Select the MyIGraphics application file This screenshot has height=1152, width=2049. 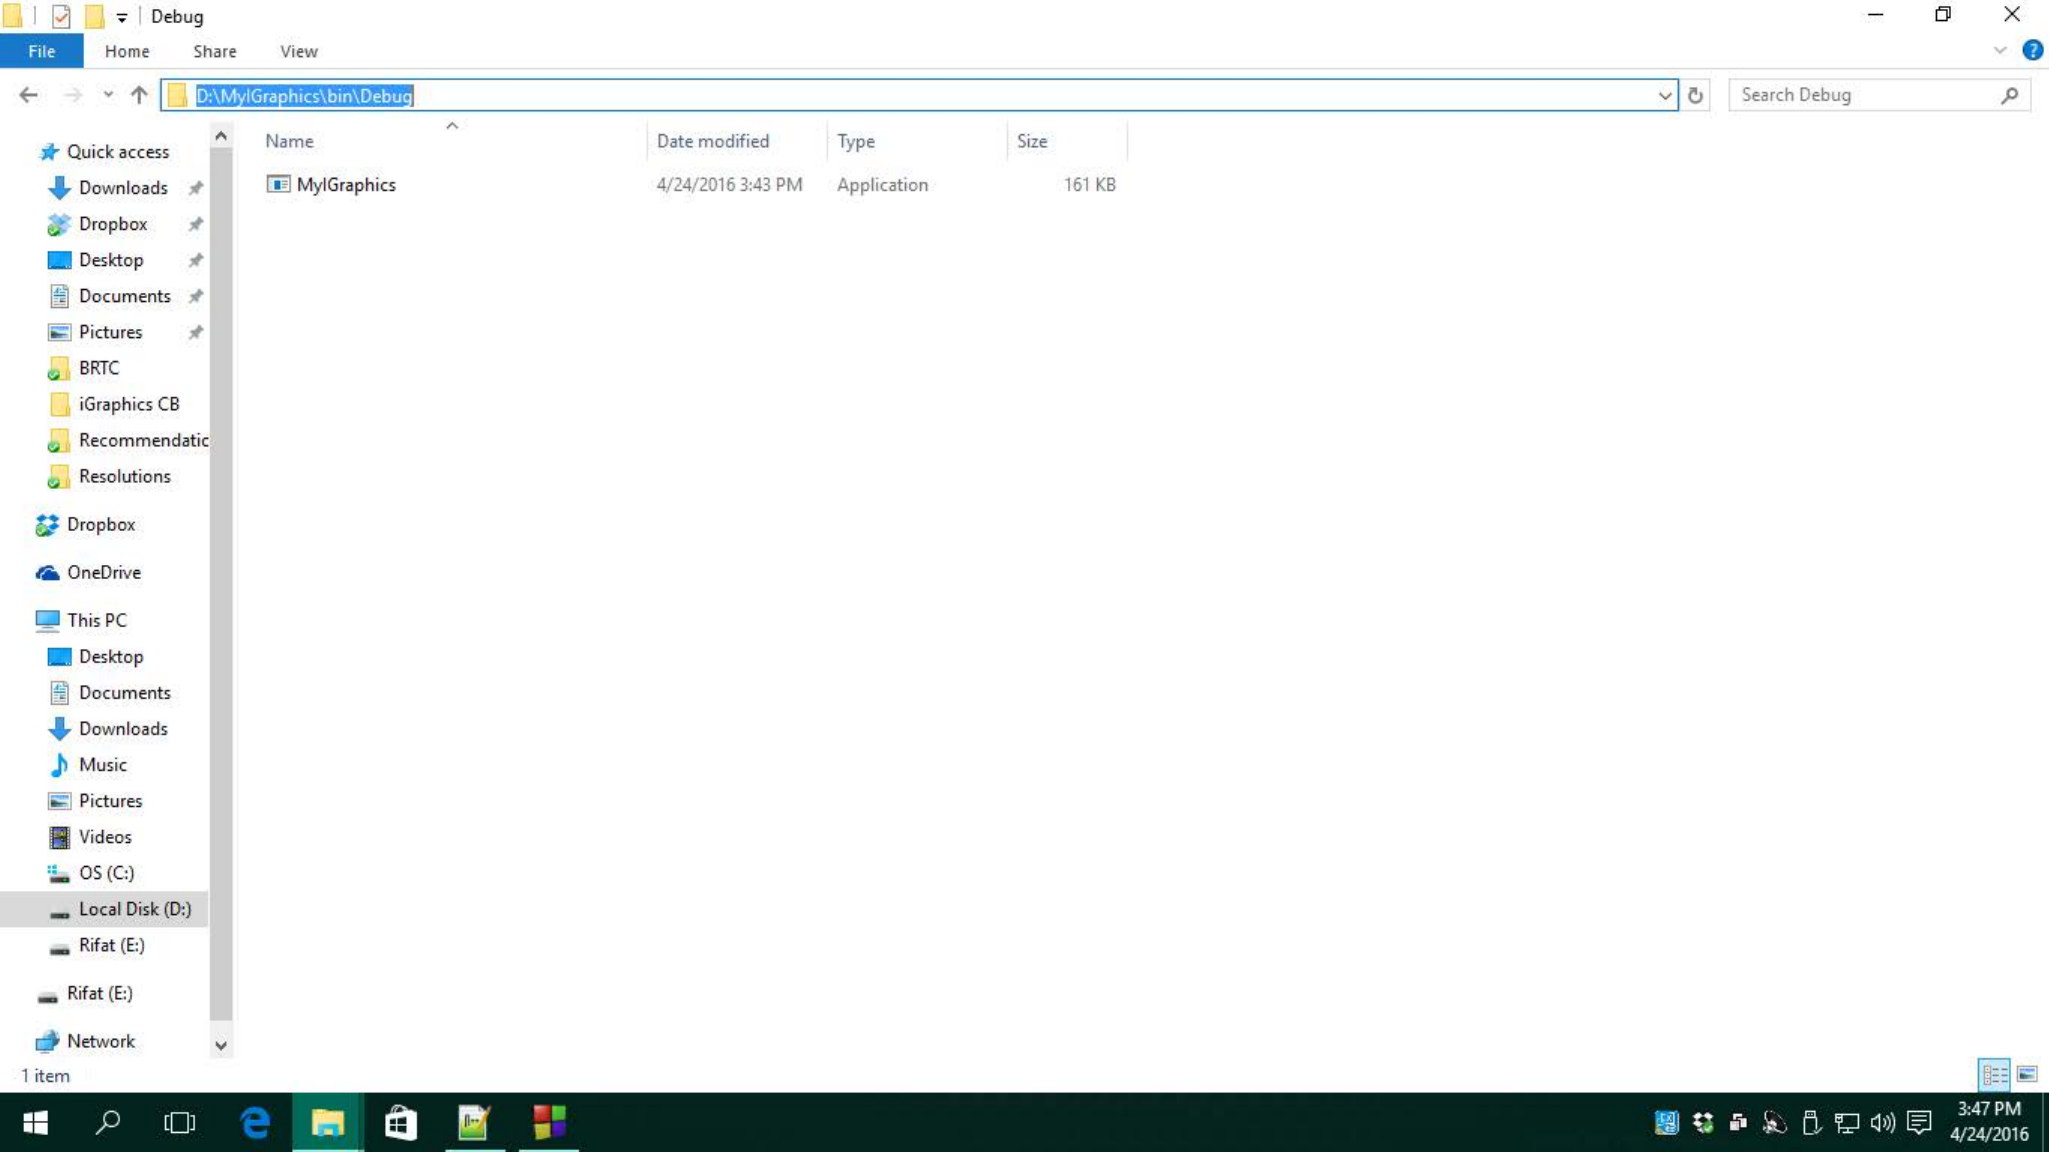[x=345, y=184]
